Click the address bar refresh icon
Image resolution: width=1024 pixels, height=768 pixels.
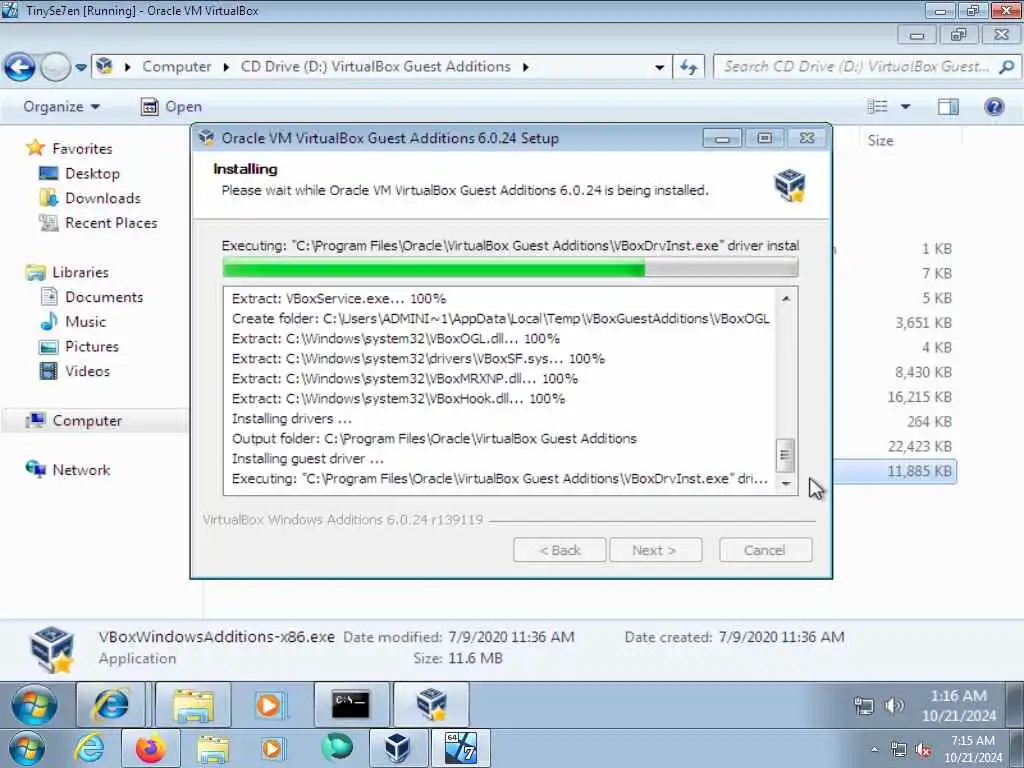tap(689, 67)
